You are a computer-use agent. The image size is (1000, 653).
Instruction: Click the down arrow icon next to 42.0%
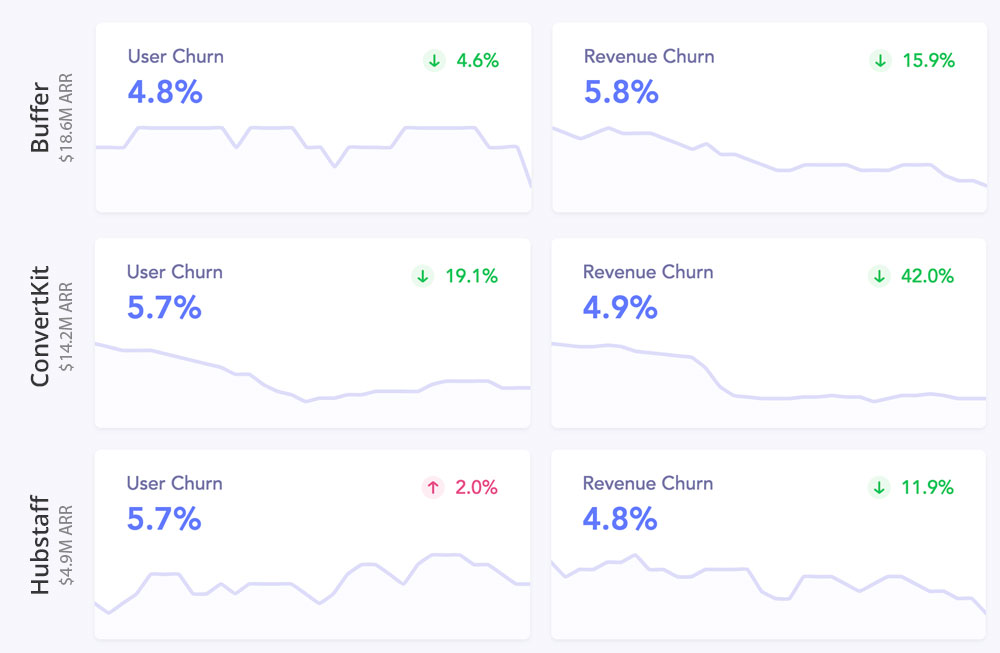point(879,276)
